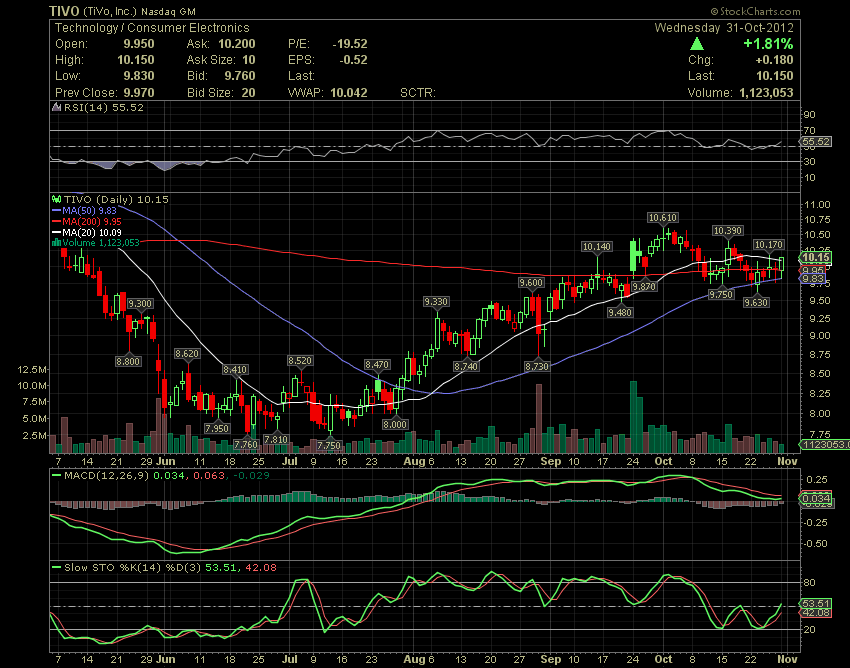This screenshot has height=668, width=850.
Task: Click the Bid price 9.760
Action: click(240, 76)
